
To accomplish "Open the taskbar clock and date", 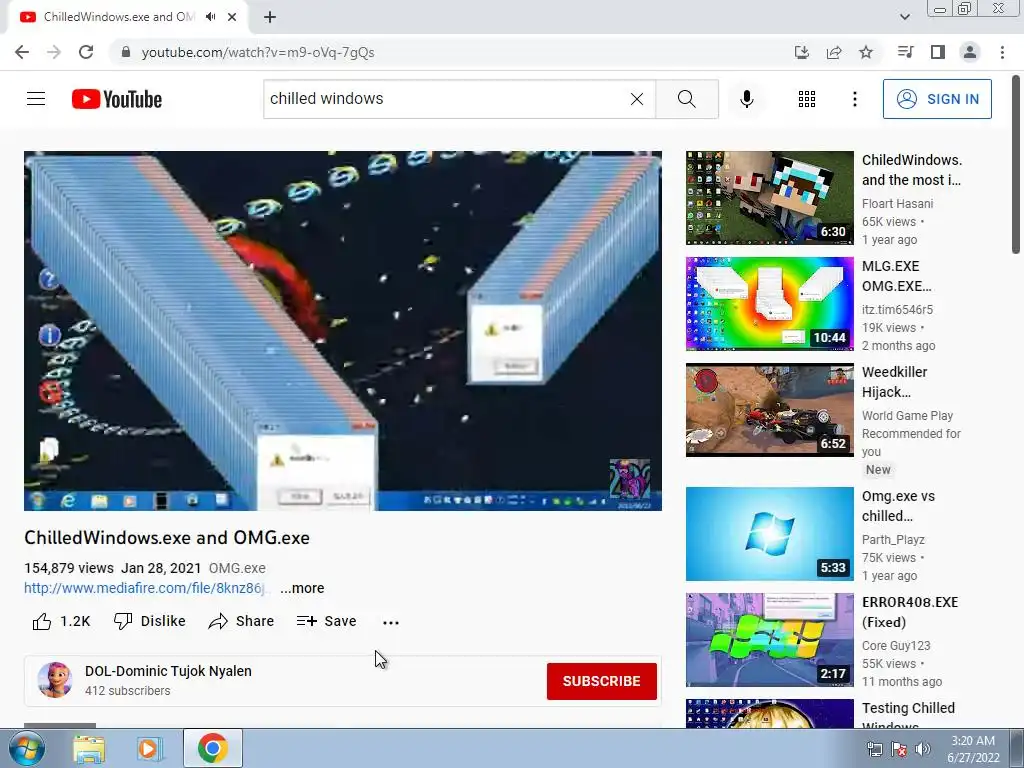I will pos(973,749).
